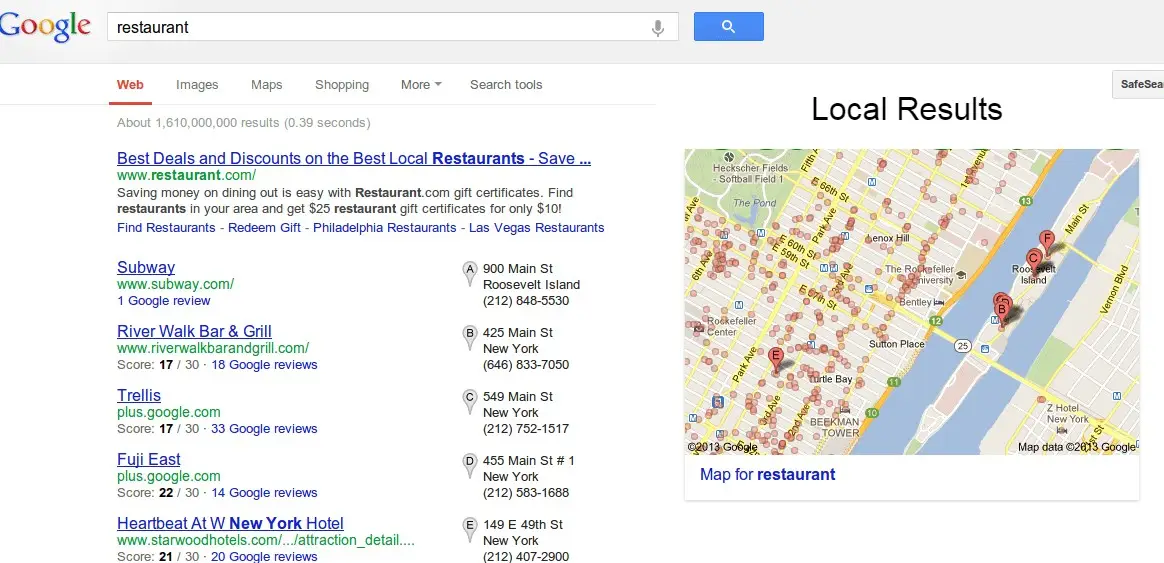Click map pin D beside 455 Main St # 1
Viewport: 1164px width, 563px height.
point(469,465)
